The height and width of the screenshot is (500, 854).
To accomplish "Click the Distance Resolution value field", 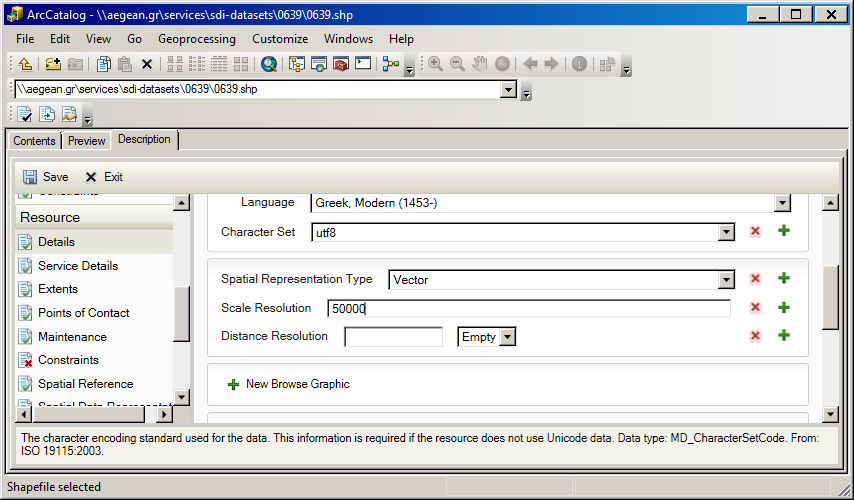I will tap(393, 337).
